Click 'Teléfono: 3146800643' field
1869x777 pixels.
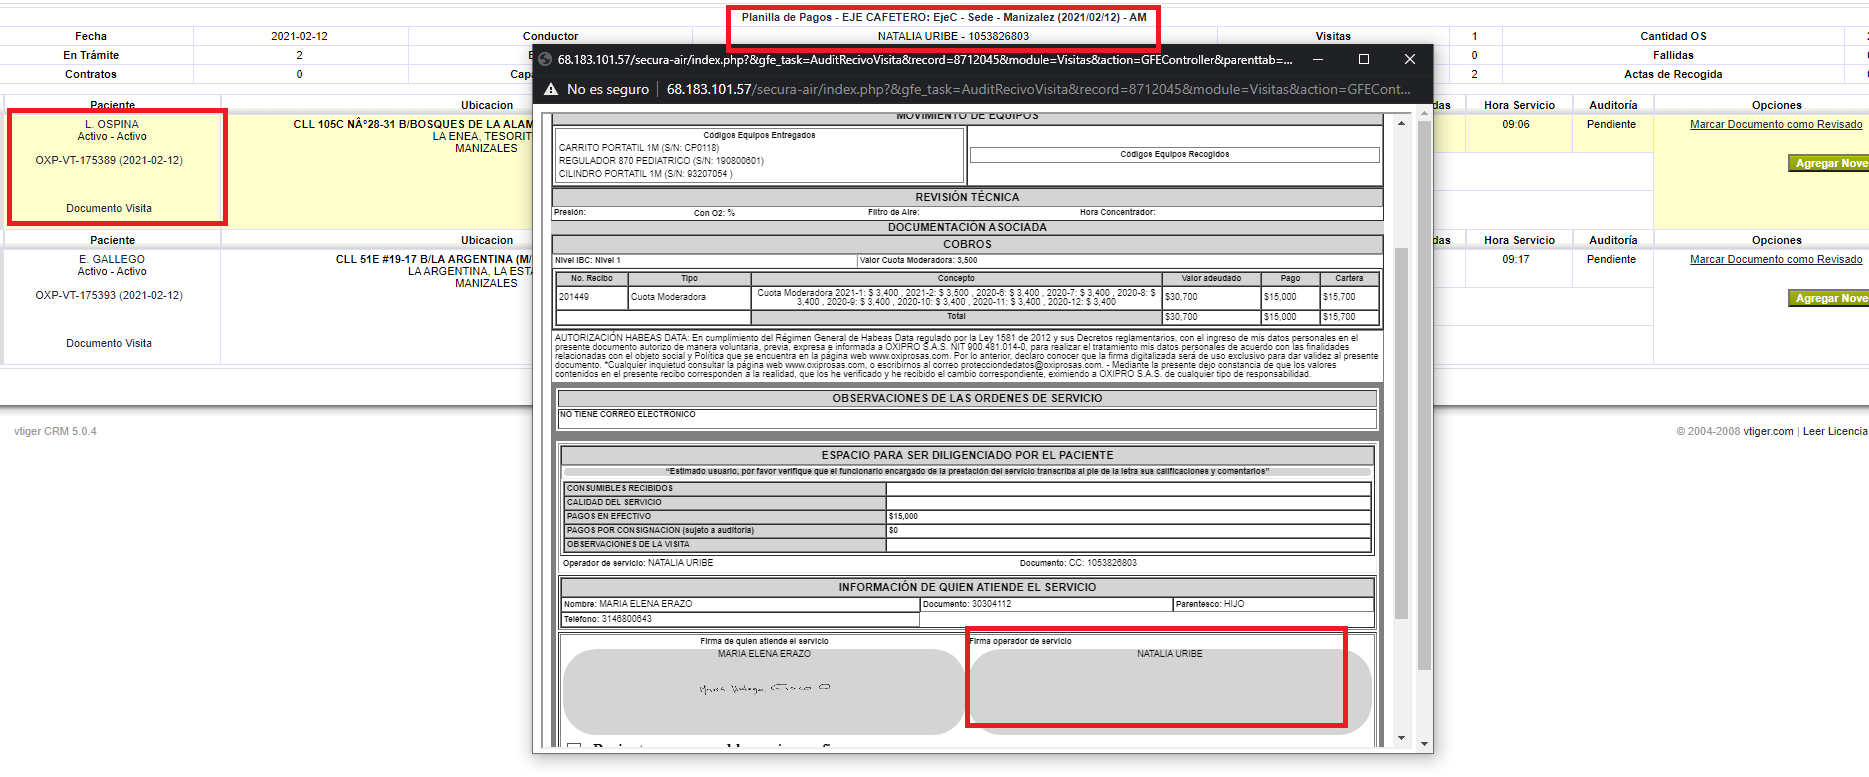740,619
